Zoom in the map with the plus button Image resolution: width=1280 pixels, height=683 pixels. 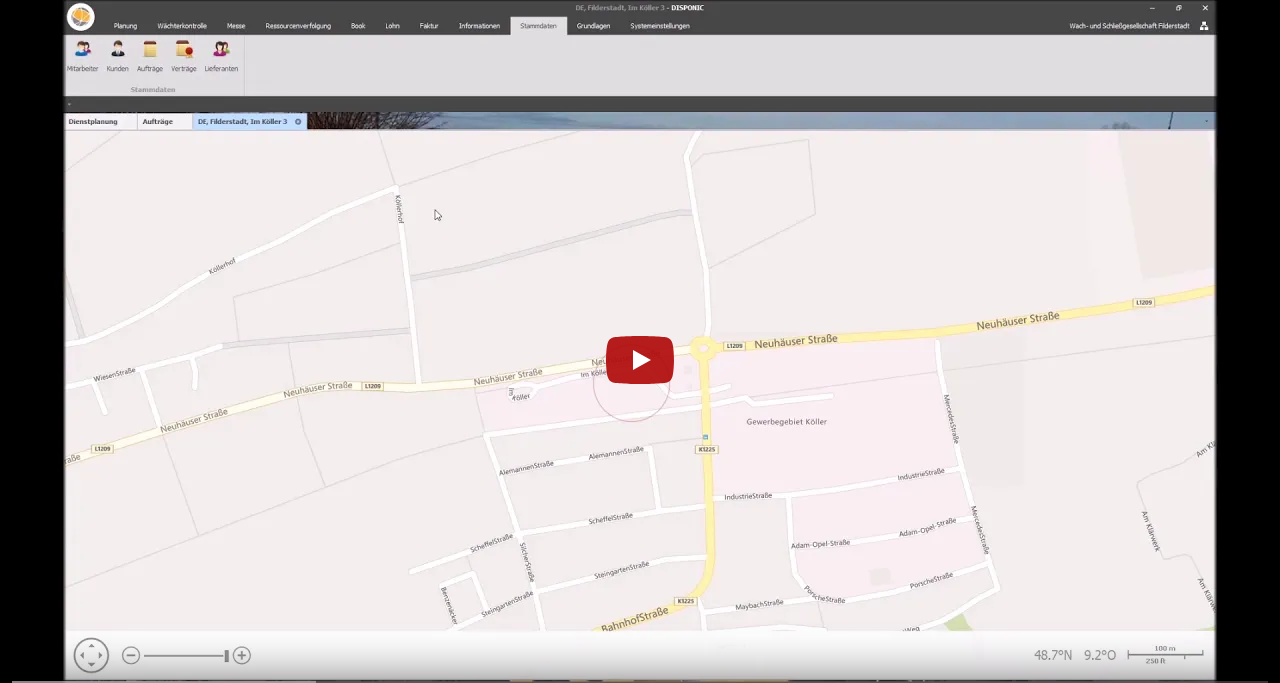[242, 656]
